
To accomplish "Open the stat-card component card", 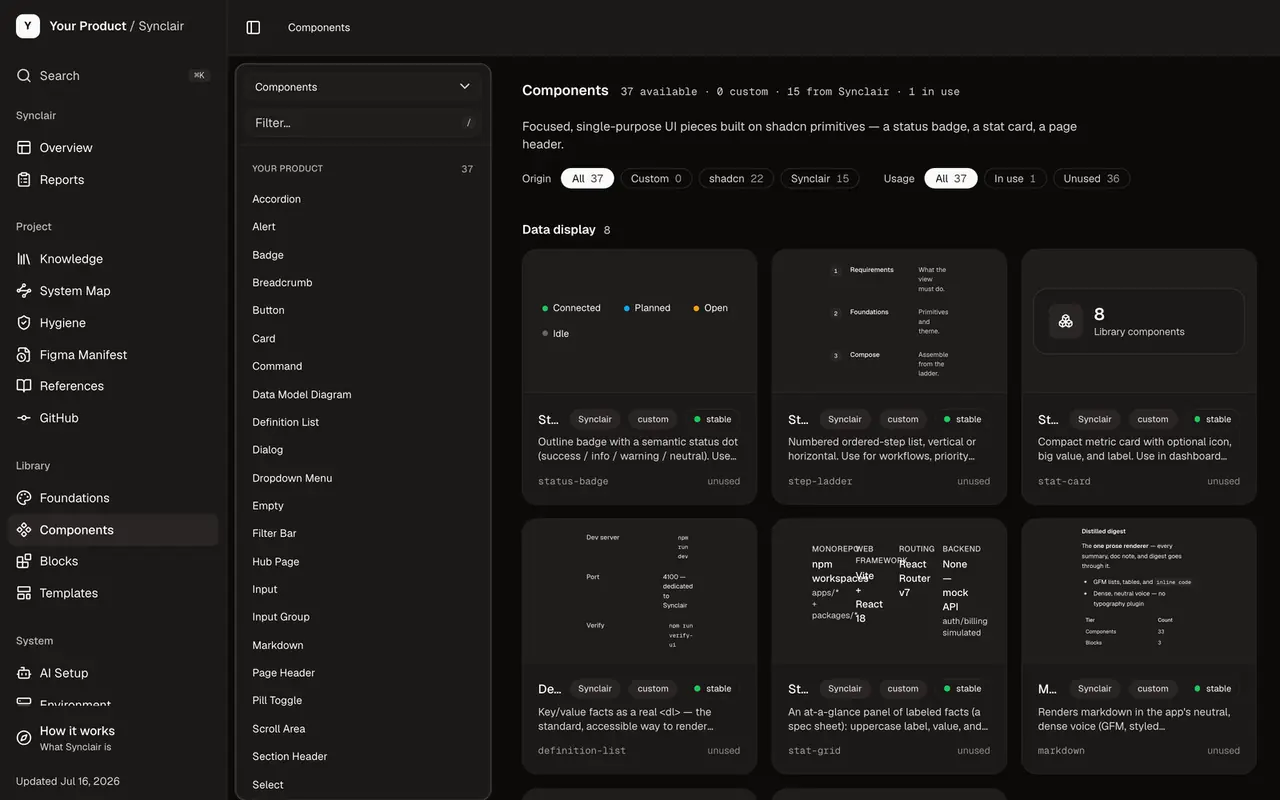I will pos(1139,377).
